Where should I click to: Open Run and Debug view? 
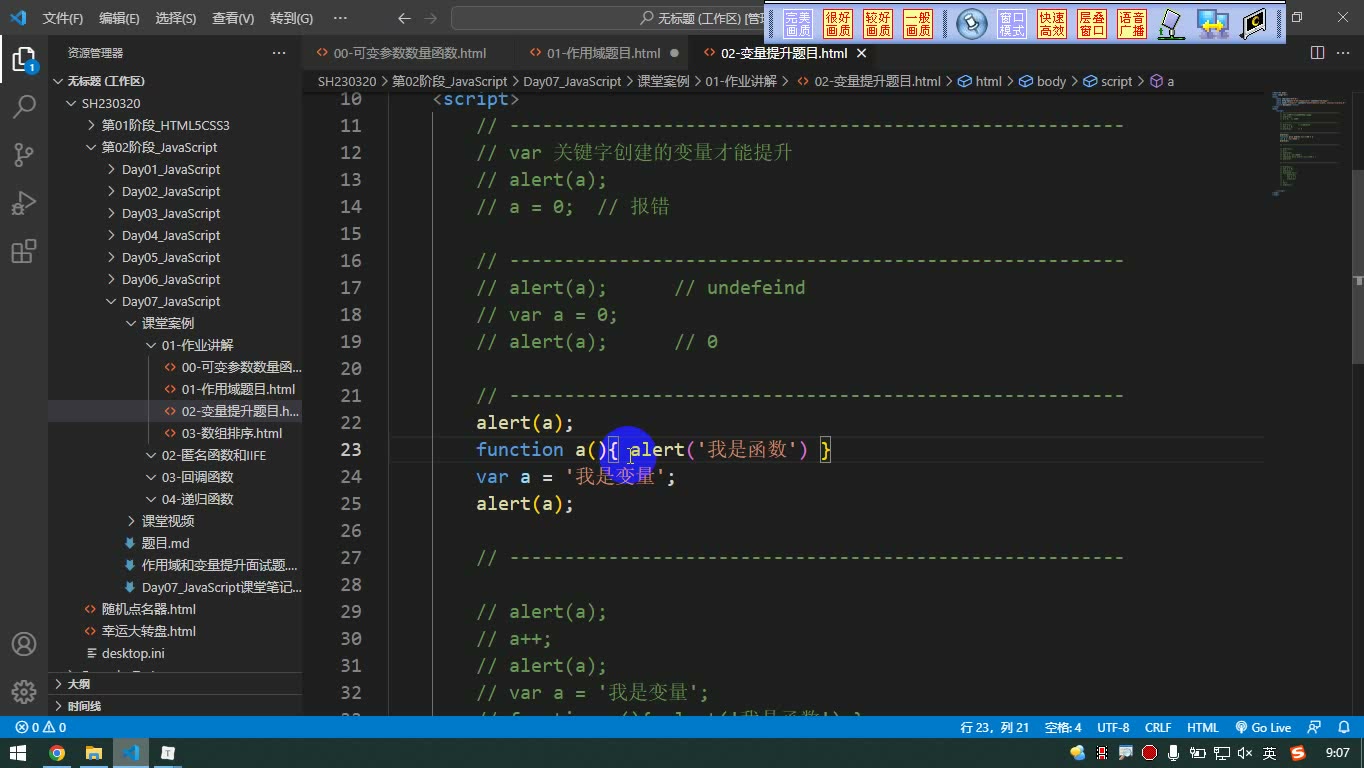pyautogui.click(x=24, y=202)
